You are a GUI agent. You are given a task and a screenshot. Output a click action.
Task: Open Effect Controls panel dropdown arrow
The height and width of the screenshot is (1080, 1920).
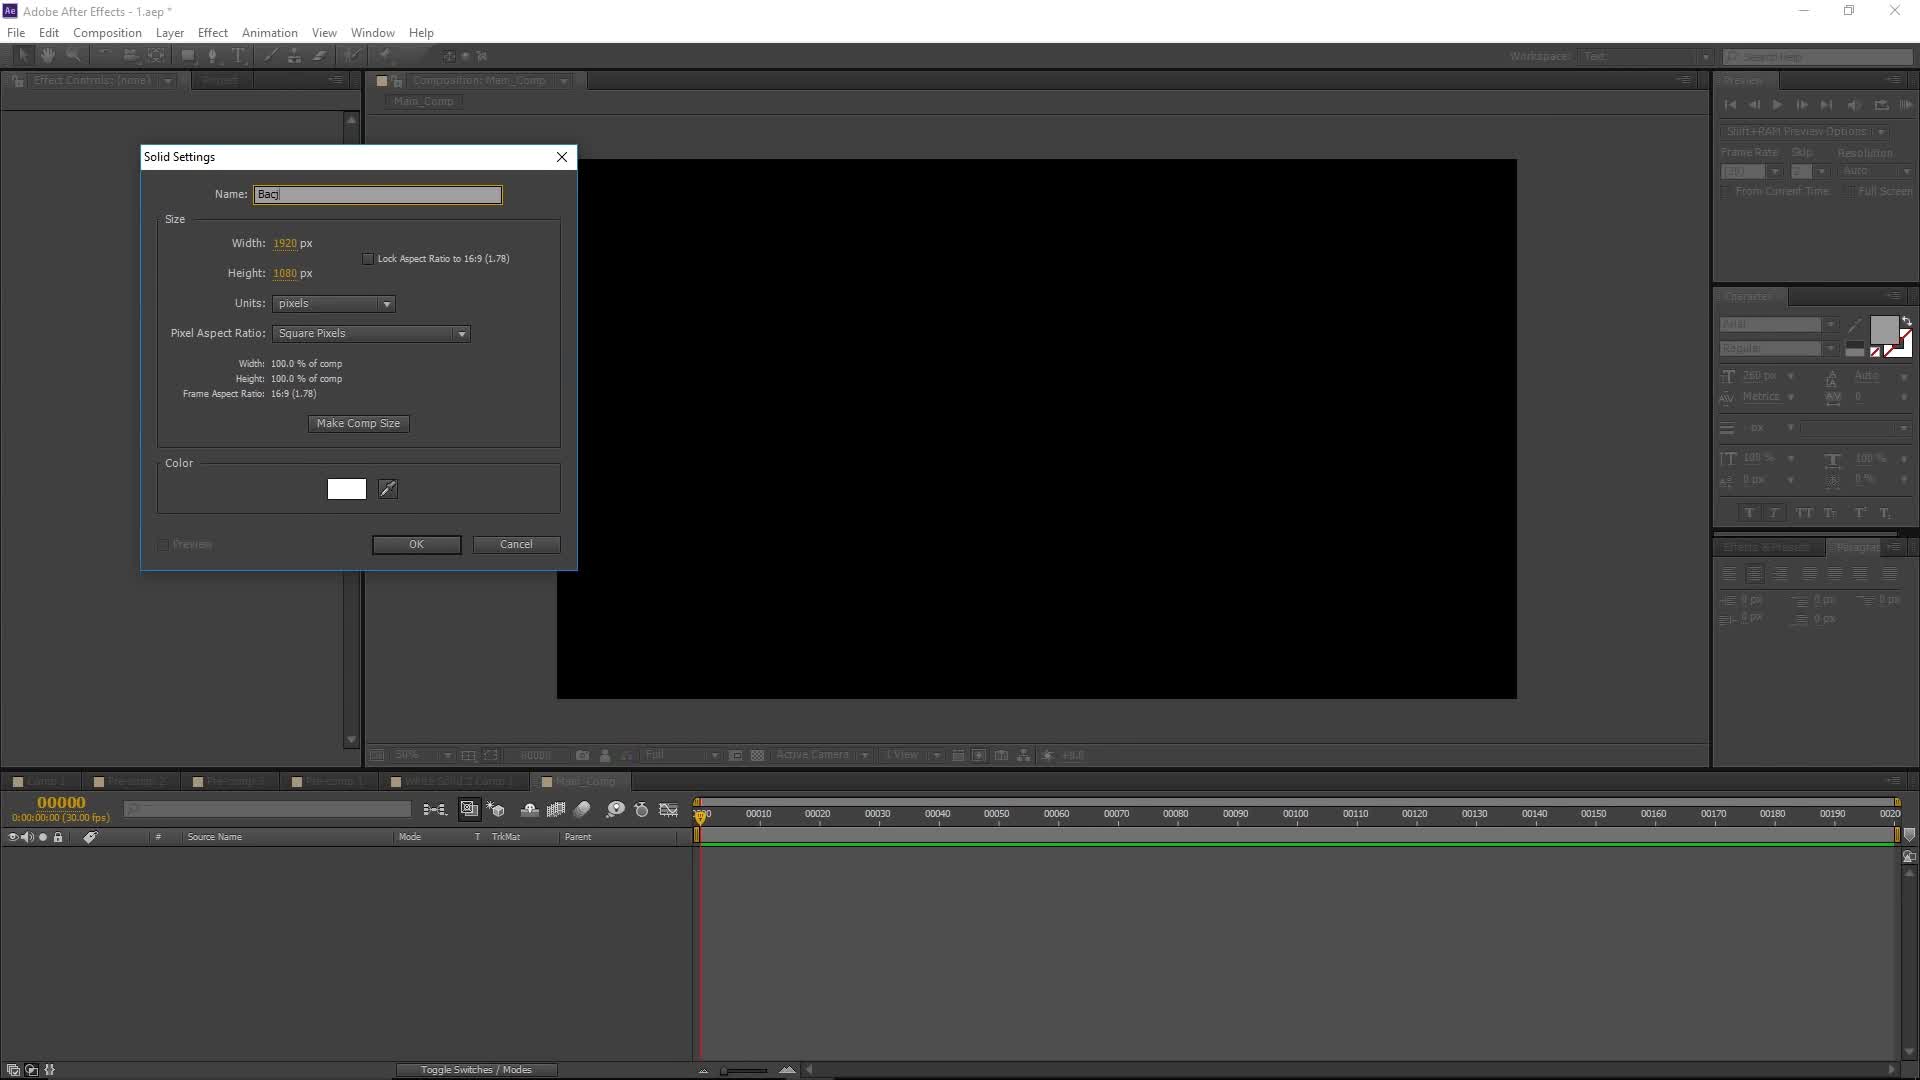point(168,81)
